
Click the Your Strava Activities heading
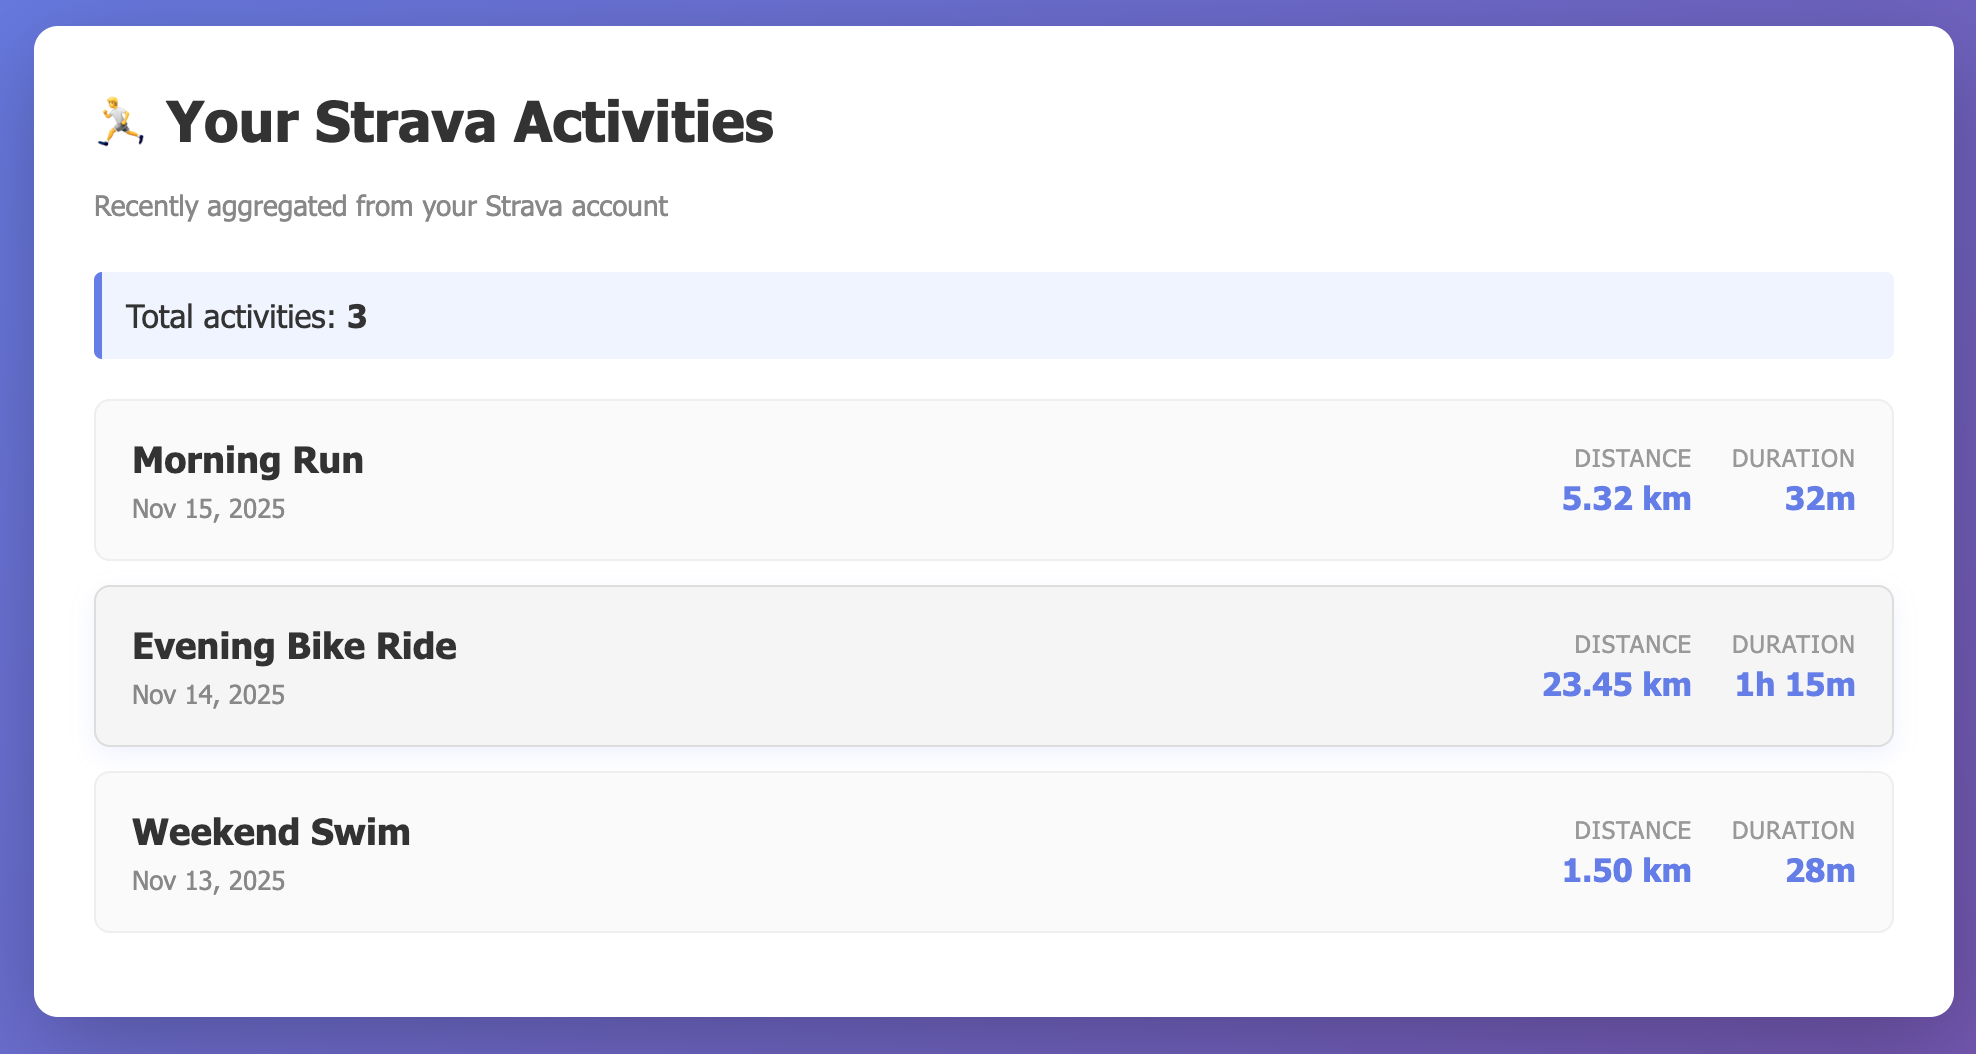click(x=469, y=122)
